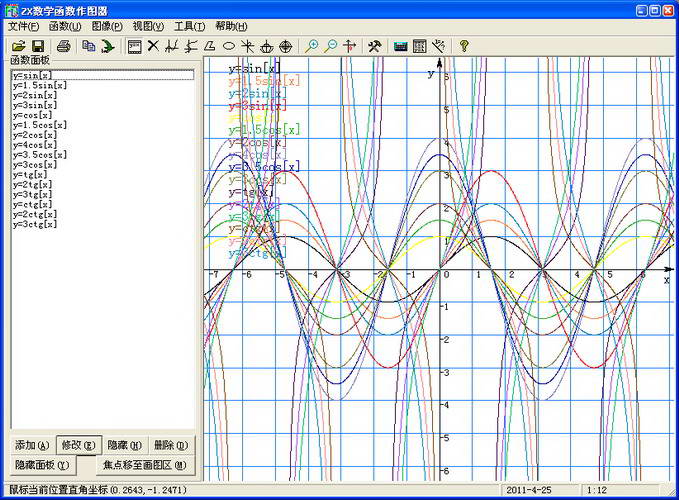Screen dimensions: 679x500
Task: Click the green arrow export icon
Action: (107, 46)
